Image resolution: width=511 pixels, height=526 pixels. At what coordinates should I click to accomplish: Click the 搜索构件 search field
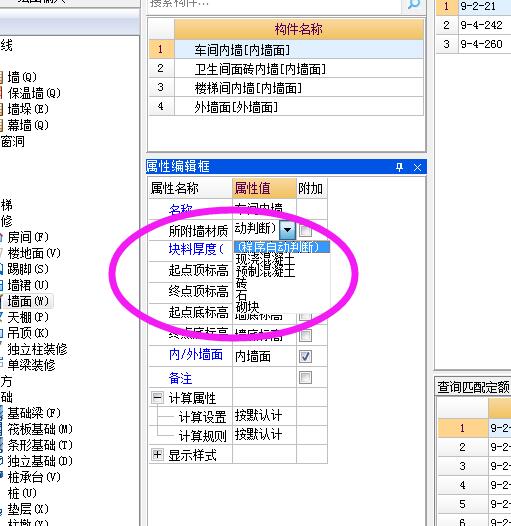point(275,5)
